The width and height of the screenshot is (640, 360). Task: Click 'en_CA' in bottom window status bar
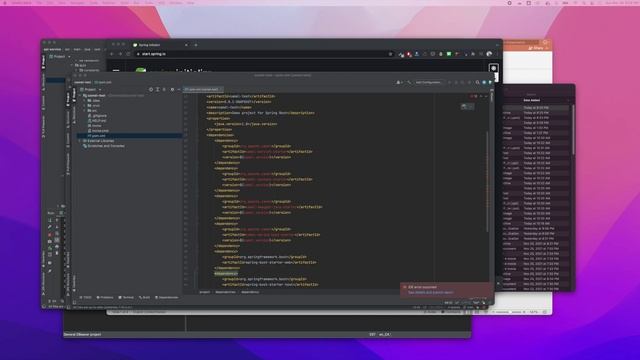pyautogui.click(x=384, y=335)
